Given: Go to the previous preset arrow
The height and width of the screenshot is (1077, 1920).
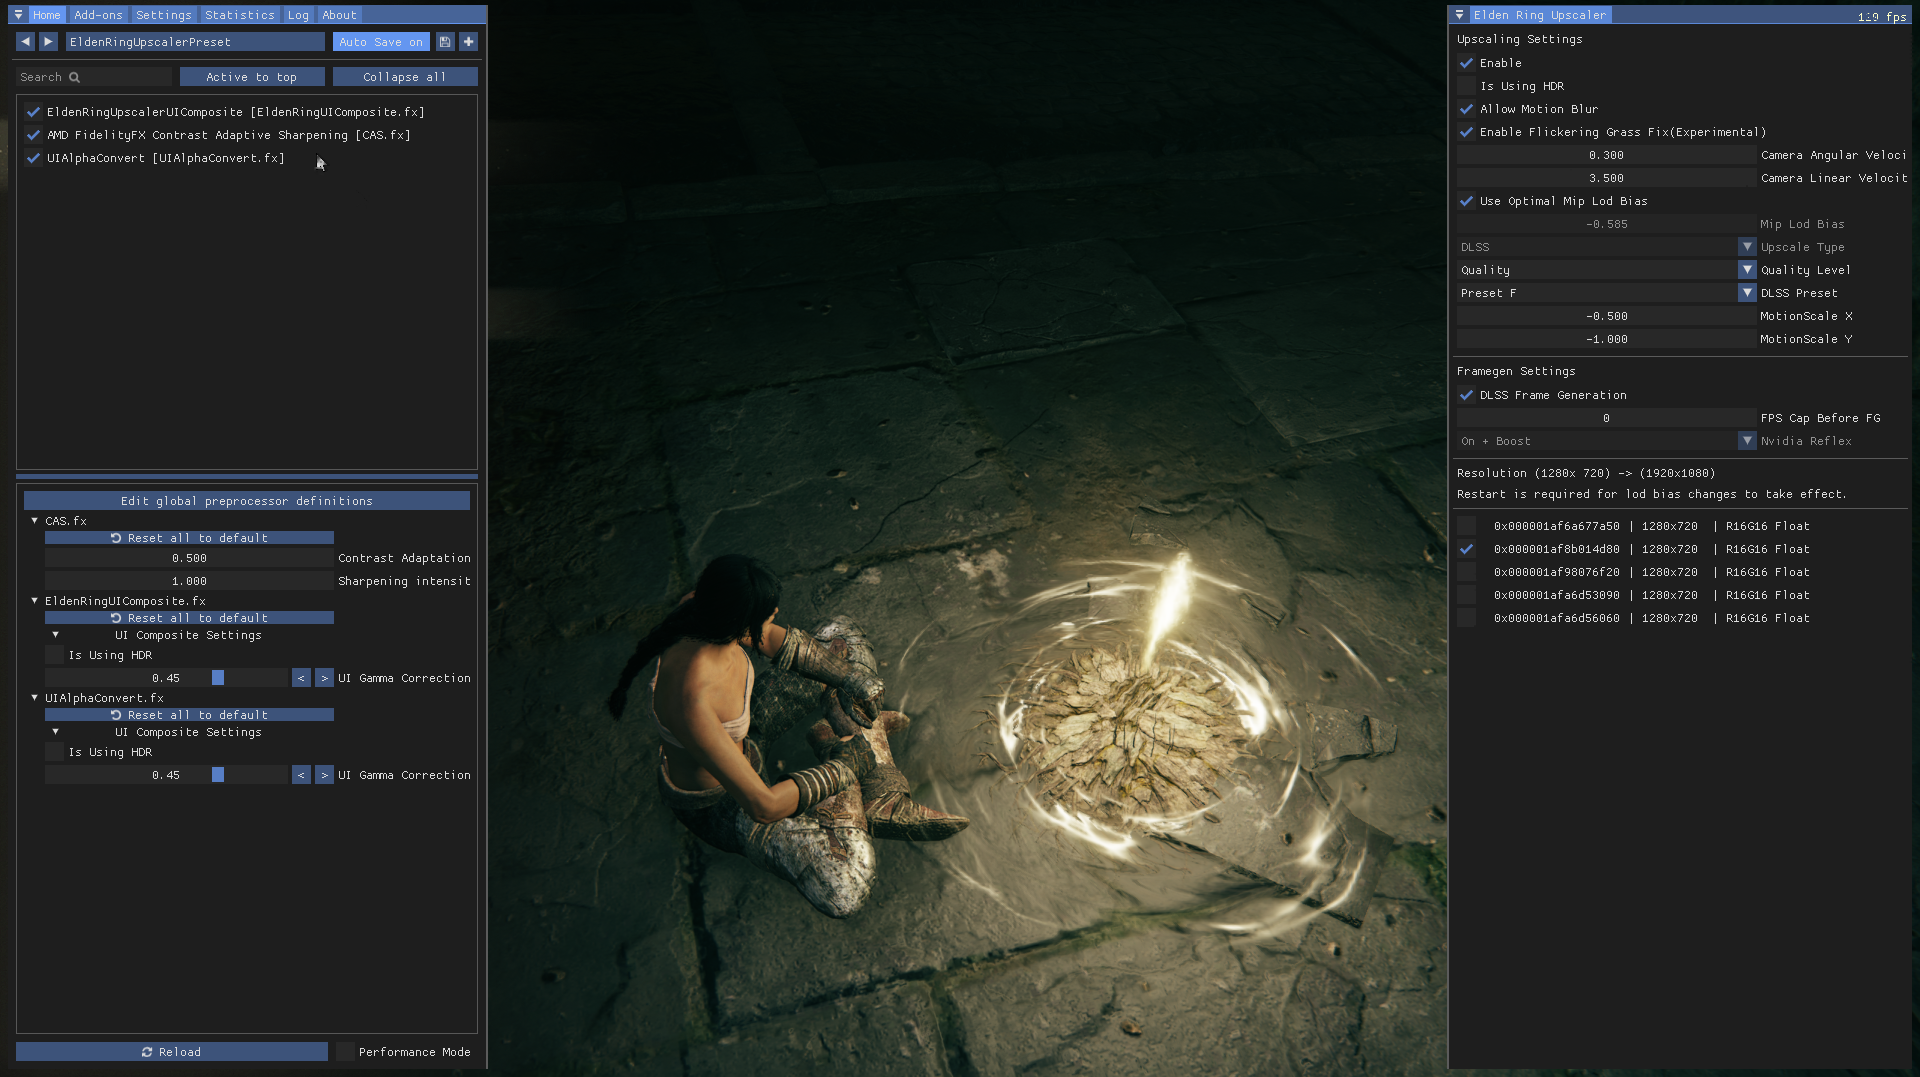Looking at the screenshot, I should point(26,42).
